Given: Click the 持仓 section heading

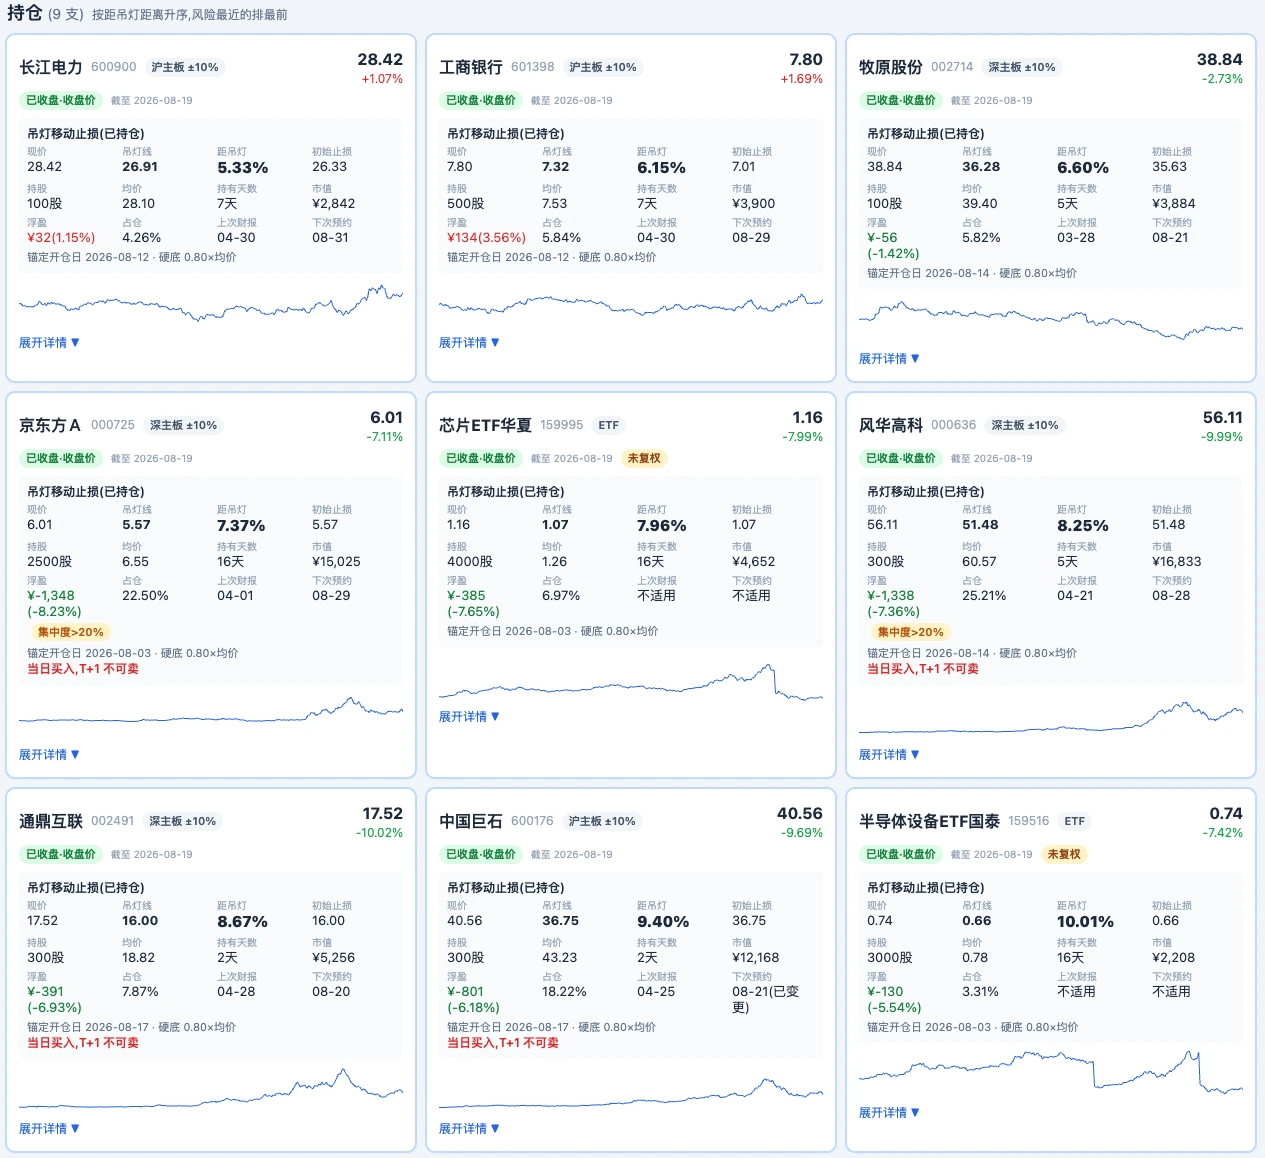Looking at the screenshot, I should pos(25,13).
